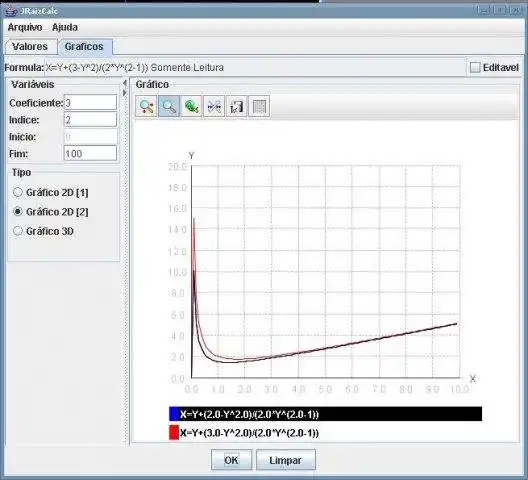Select Gráfico 2D [1] radio button
The width and height of the screenshot is (528, 480).
pos(18,192)
